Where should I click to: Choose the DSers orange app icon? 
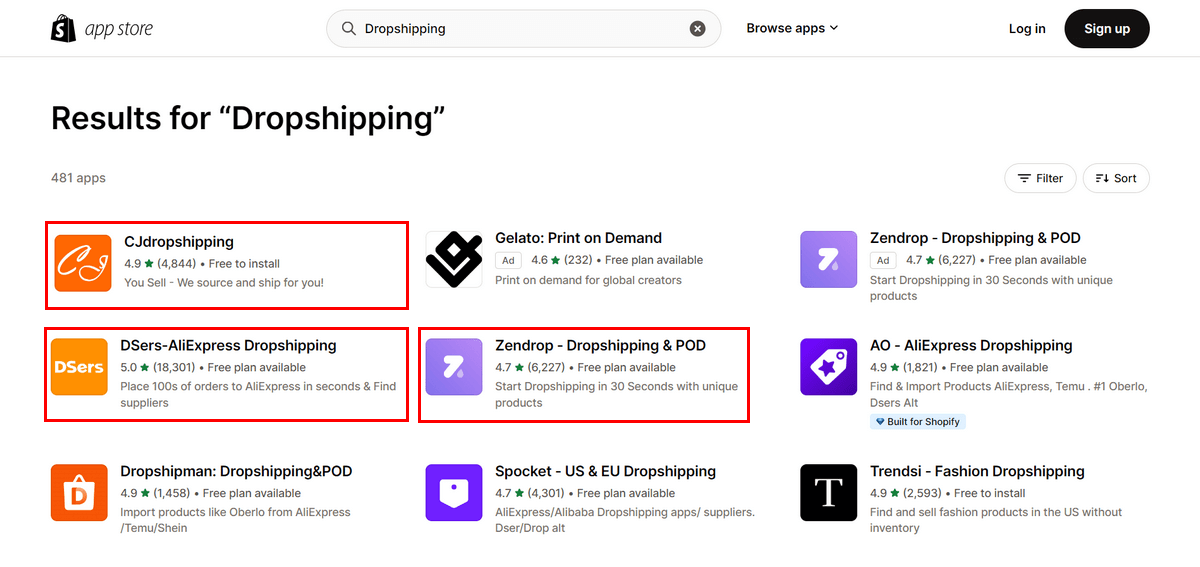coord(79,367)
